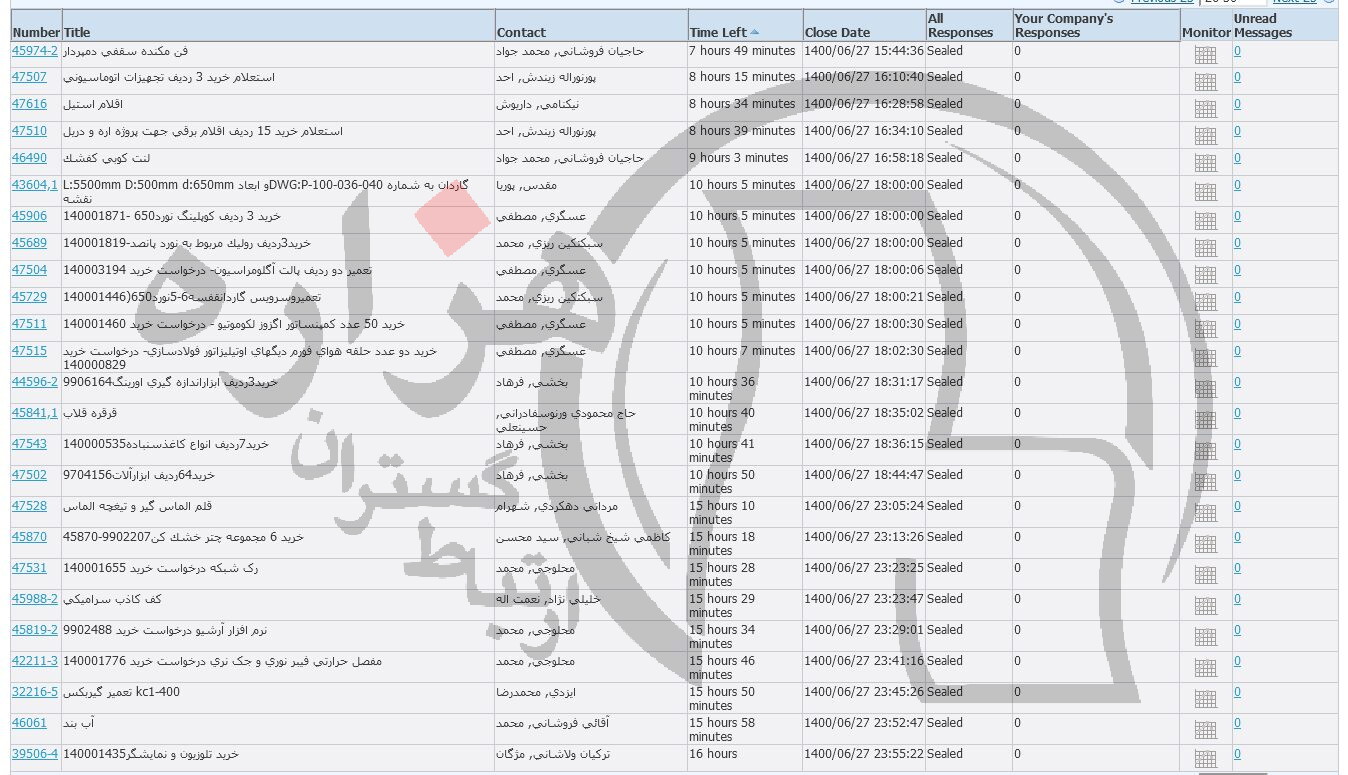This screenshot has width=1348, height=775.
Task: Open the monitor icon for negotiation 45974-2
Action: (1205, 56)
